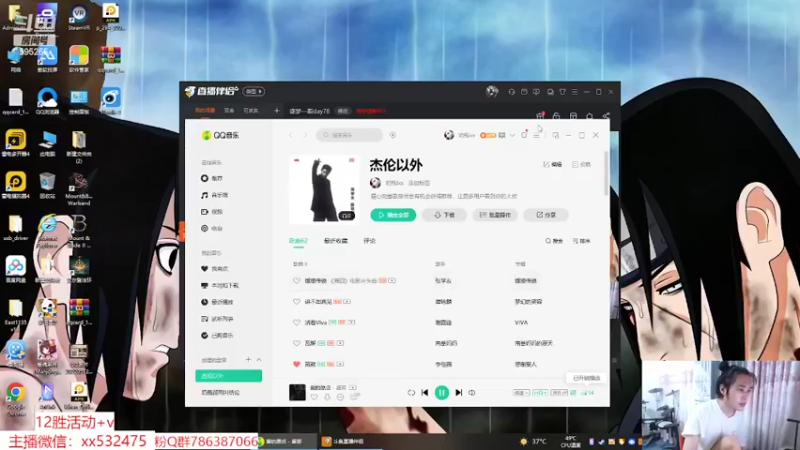Skip to the next track
Screen dimensions: 800x450
pos(459,392)
